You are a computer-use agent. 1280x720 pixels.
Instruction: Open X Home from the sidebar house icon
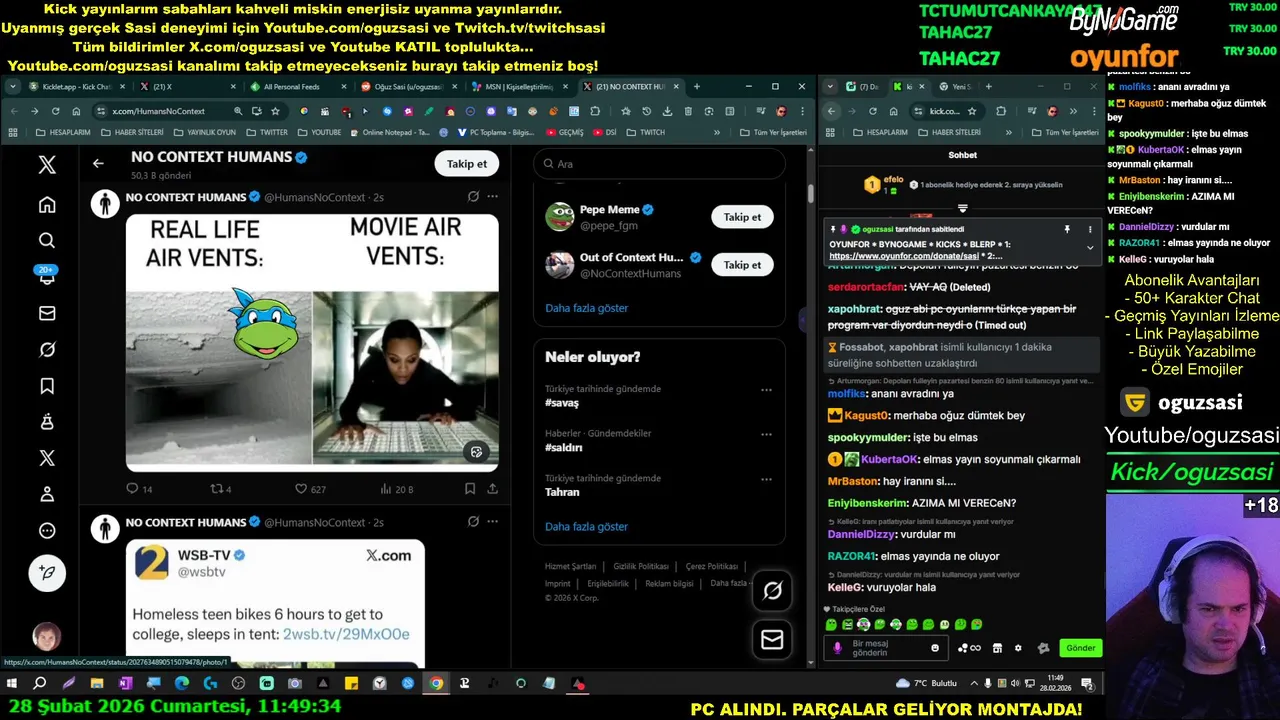(47, 205)
